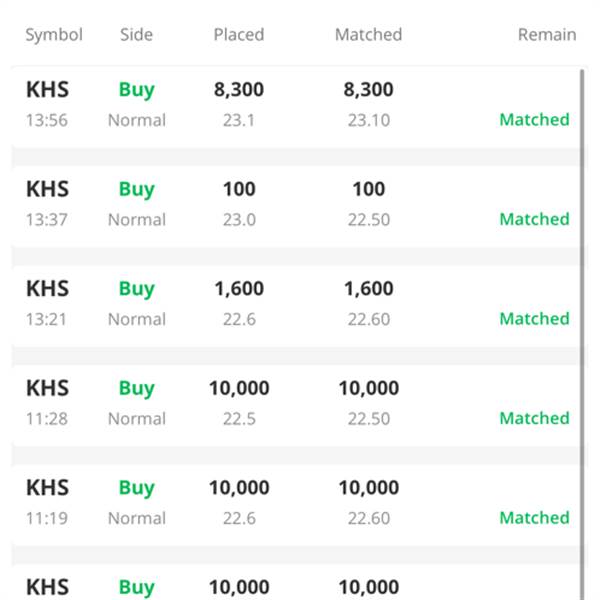Open the KHS order placed at 11:28

(295, 405)
